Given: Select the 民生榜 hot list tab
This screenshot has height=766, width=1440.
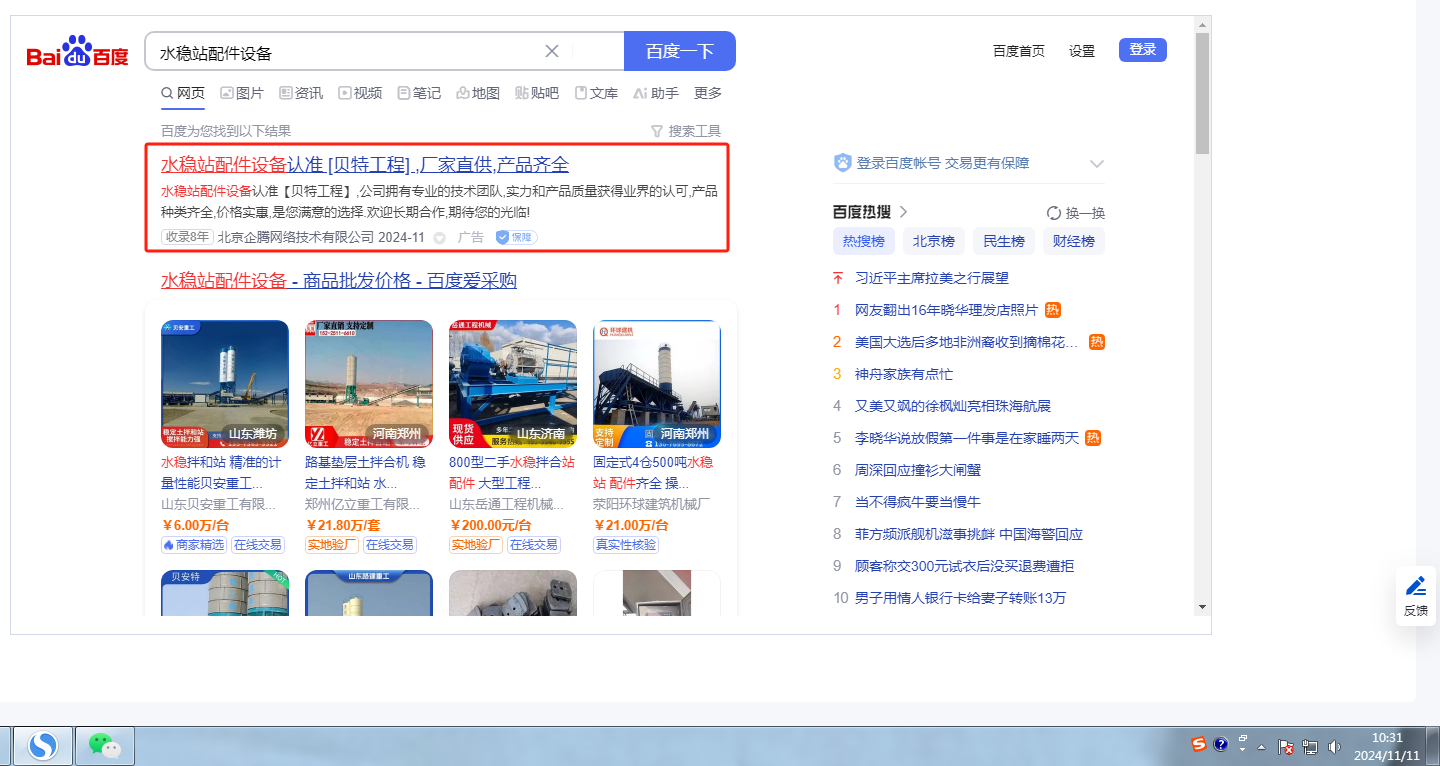Looking at the screenshot, I should click(1004, 241).
